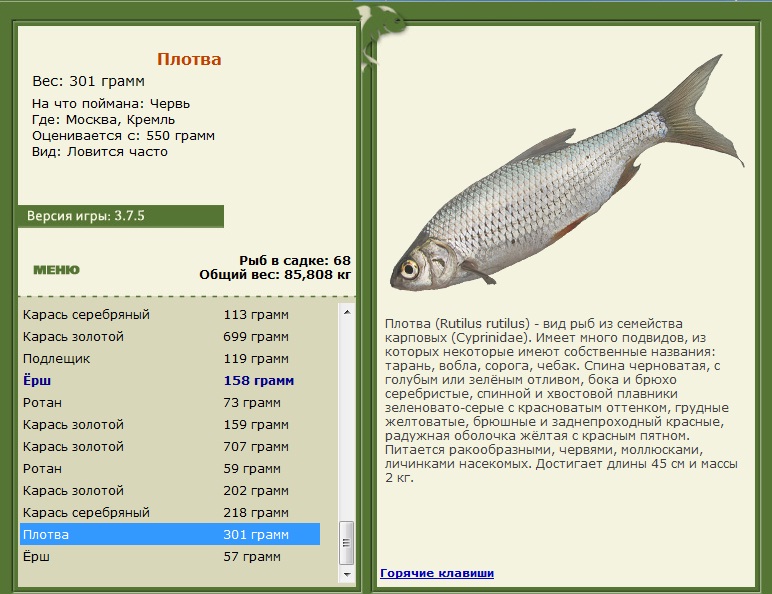Select highlighted Плотва 301 грамм entry
The height and width of the screenshot is (594, 772).
coord(170,534)
